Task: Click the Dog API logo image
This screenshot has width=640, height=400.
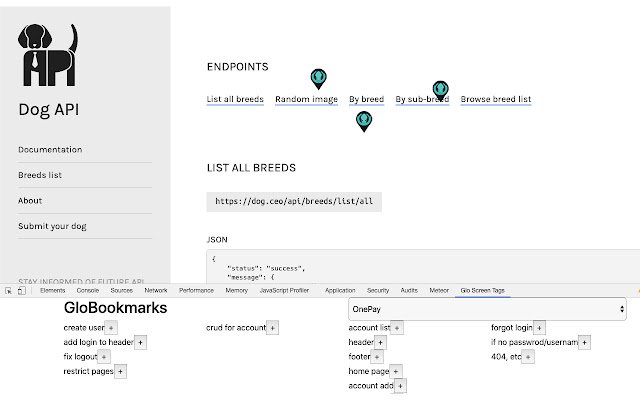Action: point(48,55)
